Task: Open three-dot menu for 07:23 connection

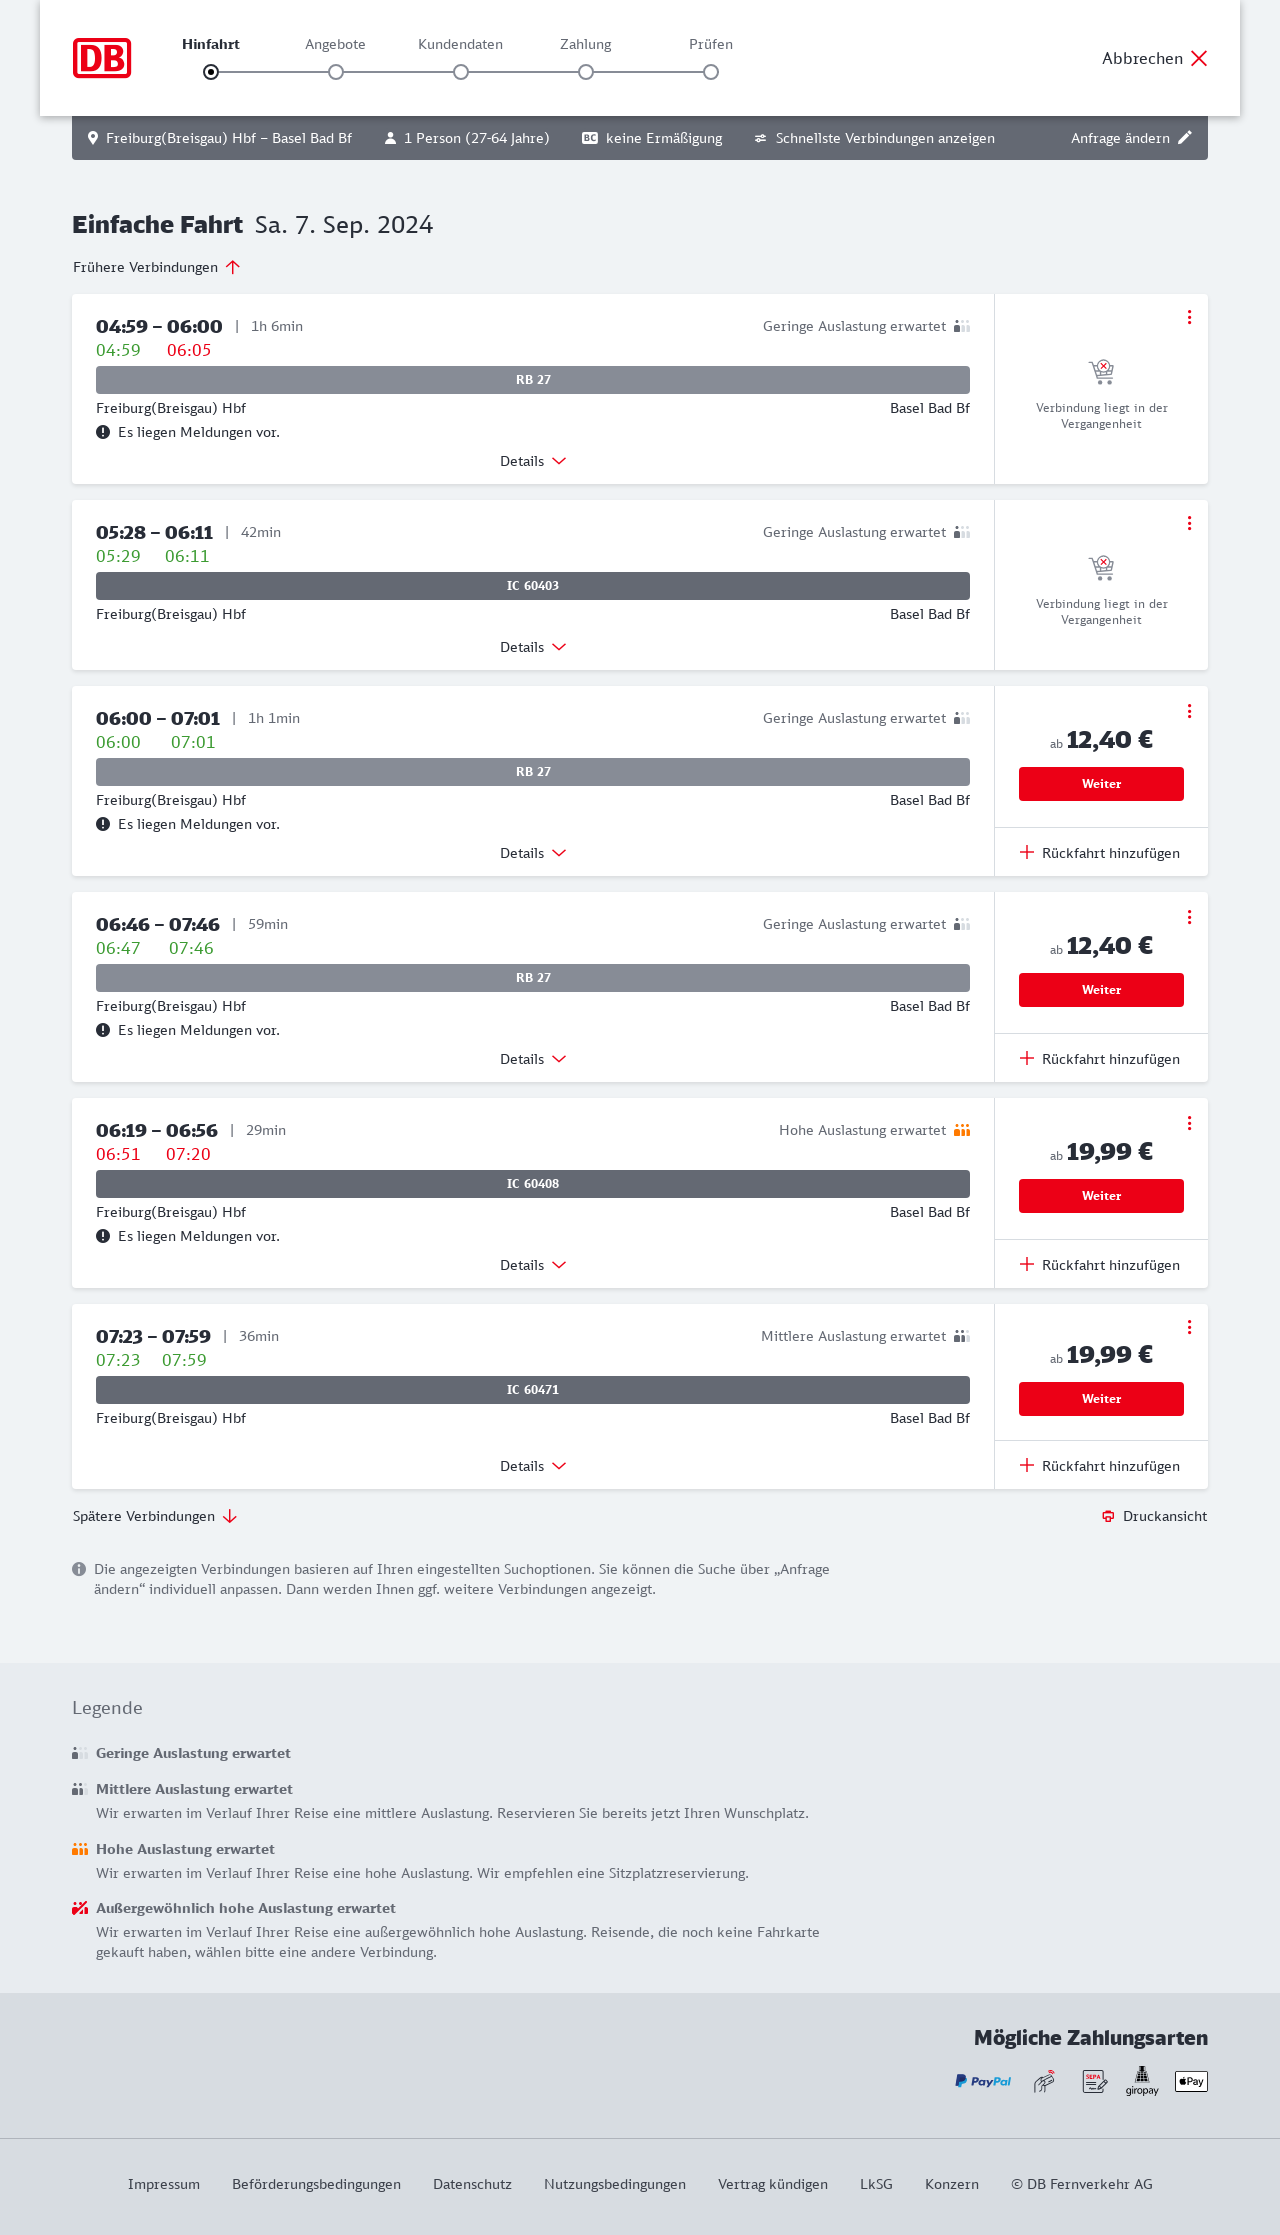Action: pos(1189,1327)
